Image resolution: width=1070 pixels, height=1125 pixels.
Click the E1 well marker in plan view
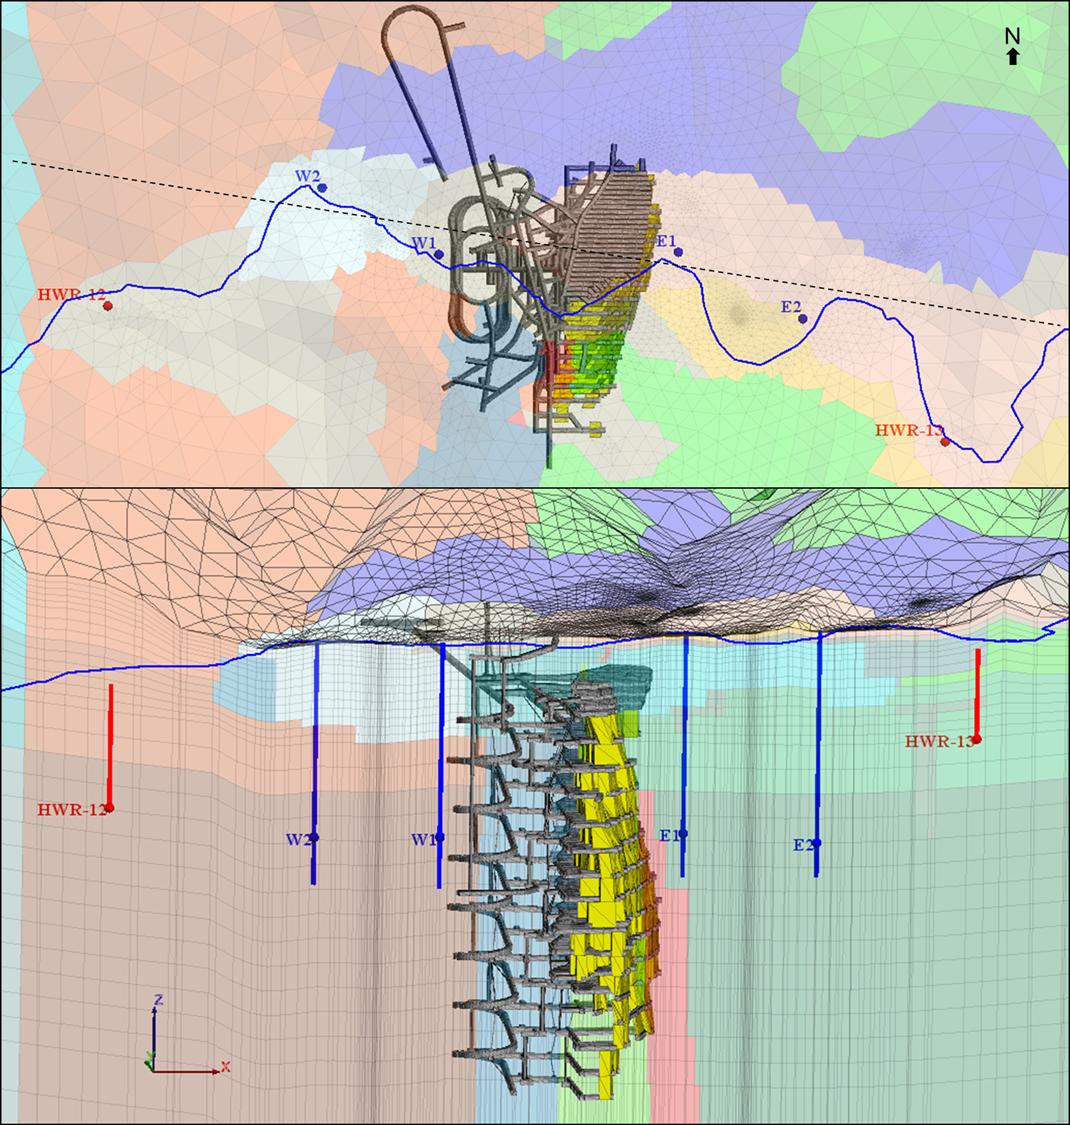678,252
